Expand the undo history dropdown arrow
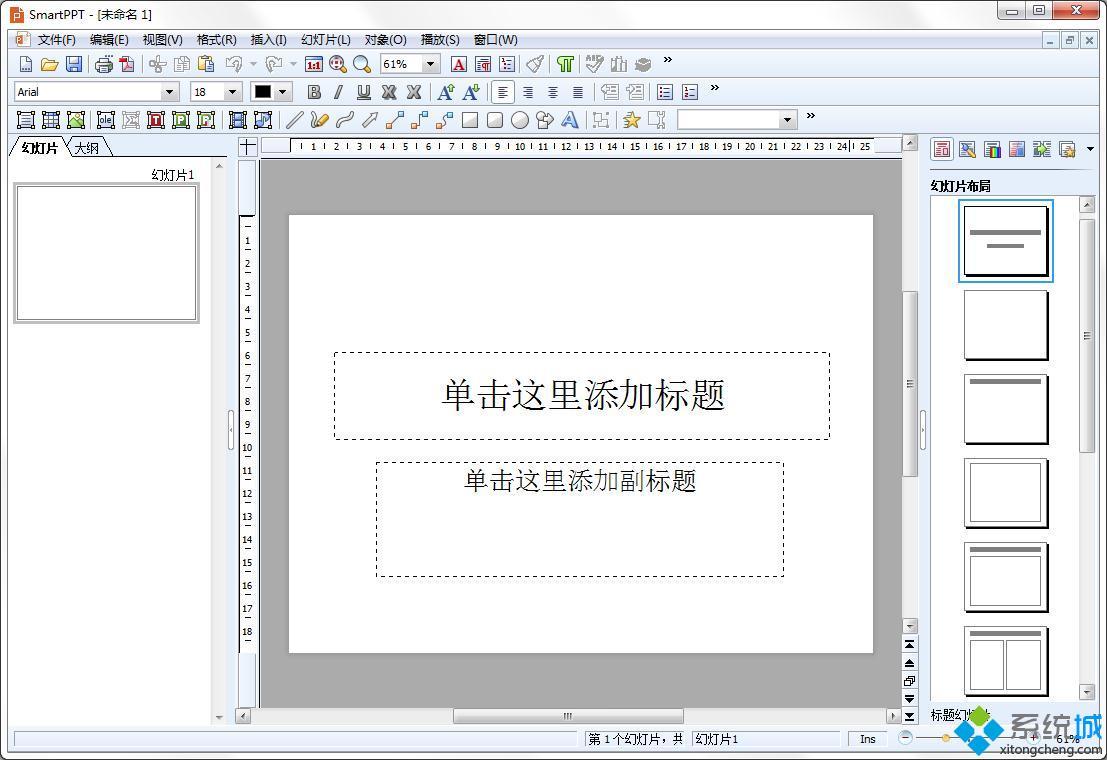 click(x=253, y=64)
